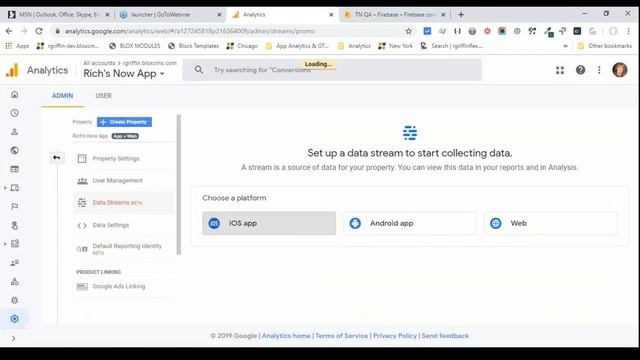Bookmark page with the star icon
640x360 pixels.
(408, 31)
